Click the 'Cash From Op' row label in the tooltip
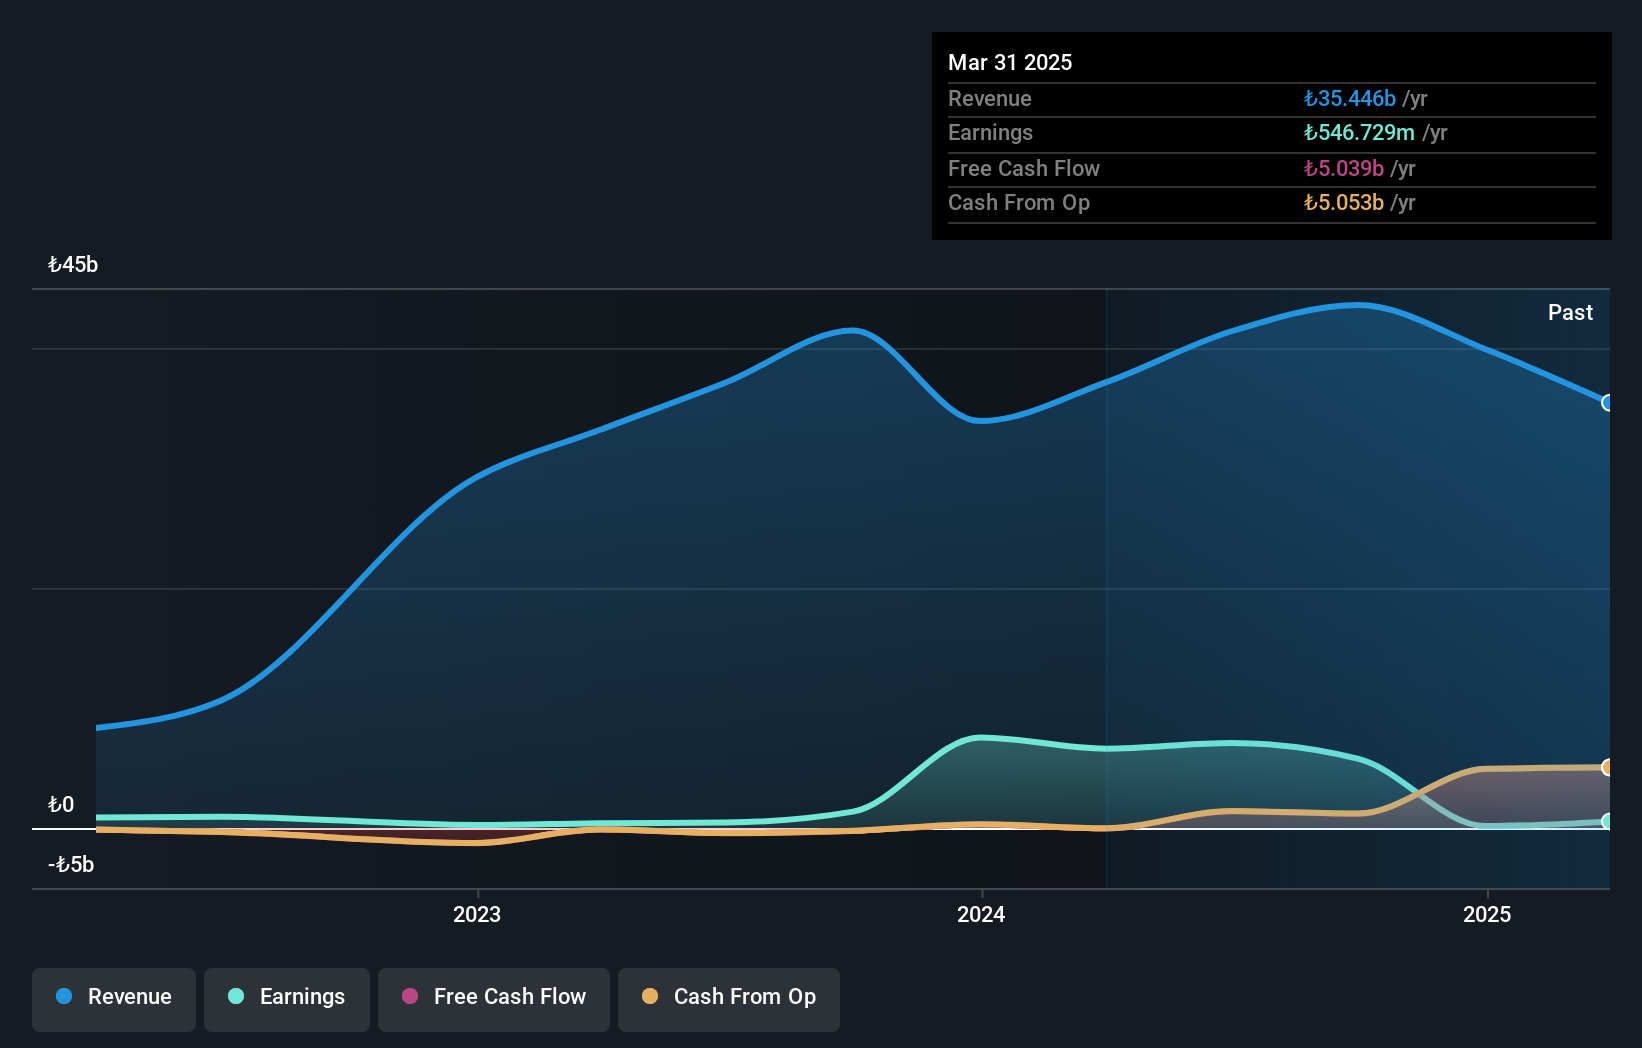1642x1048 pixels. (x=1019, y=203)
